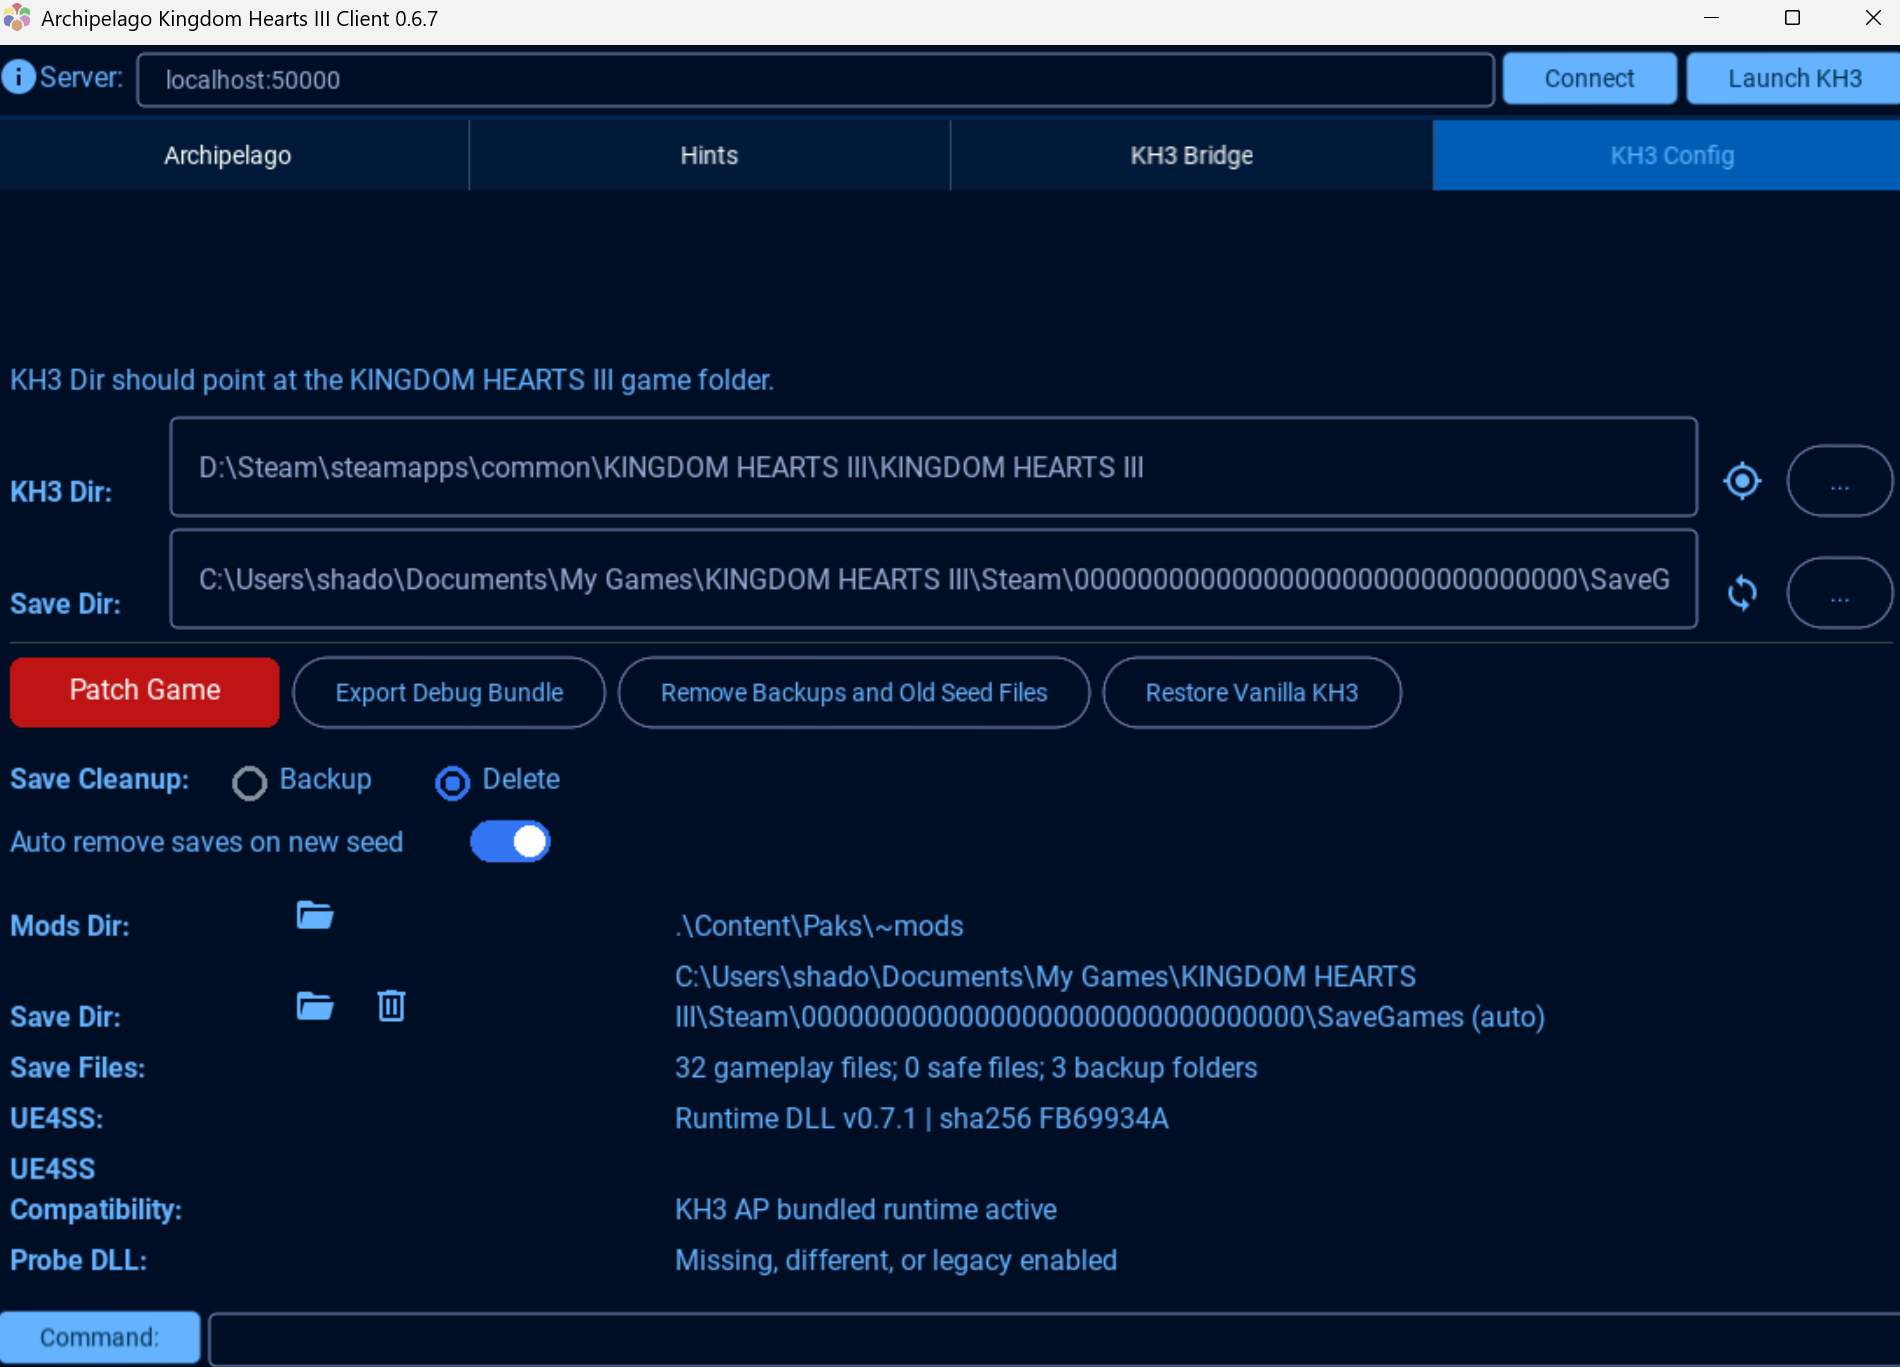Click the auto-detect KH3 Dir target icon
This screenshot has height=1367, width=1900.
(x=1742, y=481)
